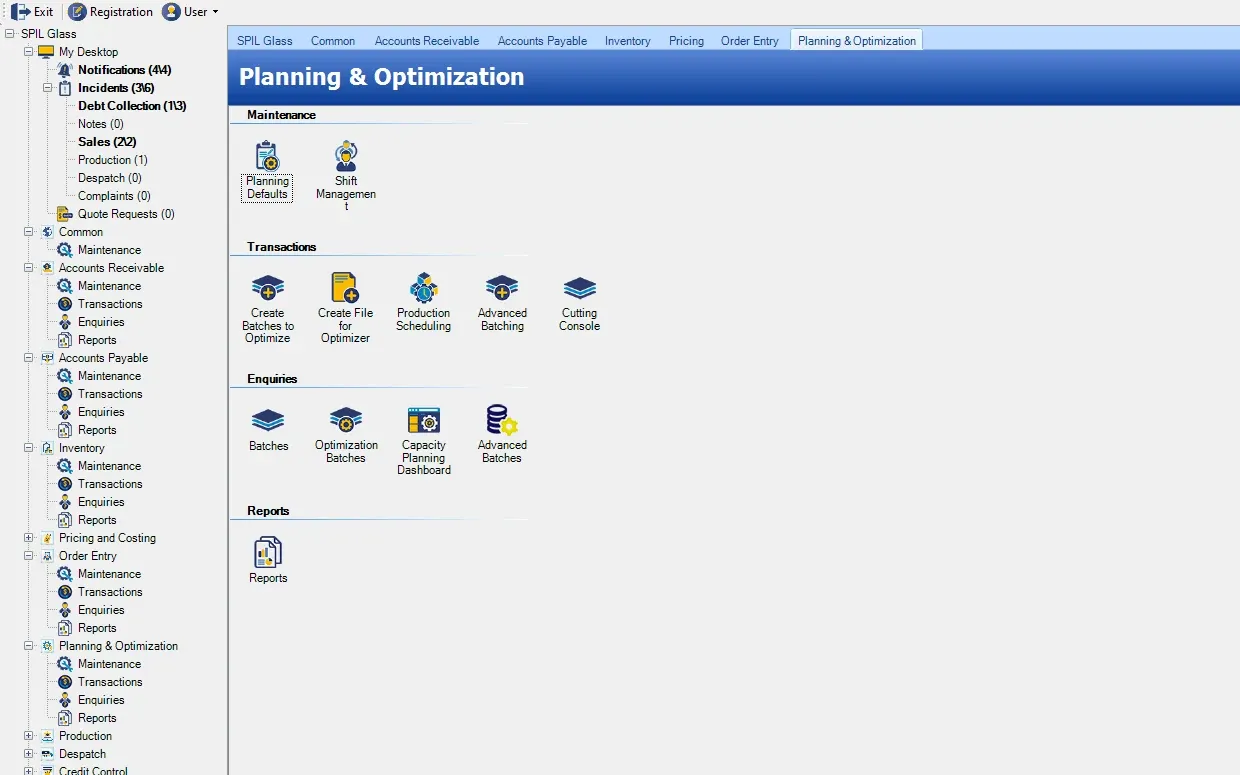Select Transactions under Accounts Receivable

click(110, 304)
